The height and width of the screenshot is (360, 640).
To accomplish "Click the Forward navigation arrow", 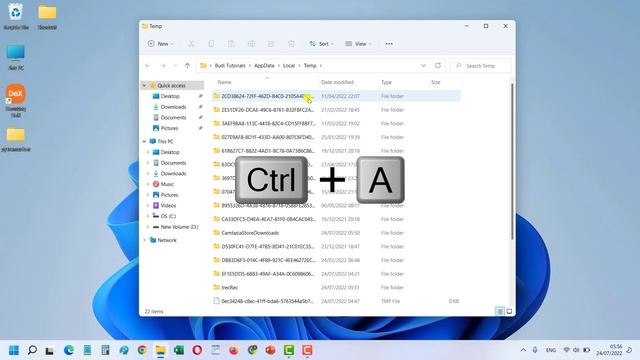I will pyautogui.click(x=163, y=66).
